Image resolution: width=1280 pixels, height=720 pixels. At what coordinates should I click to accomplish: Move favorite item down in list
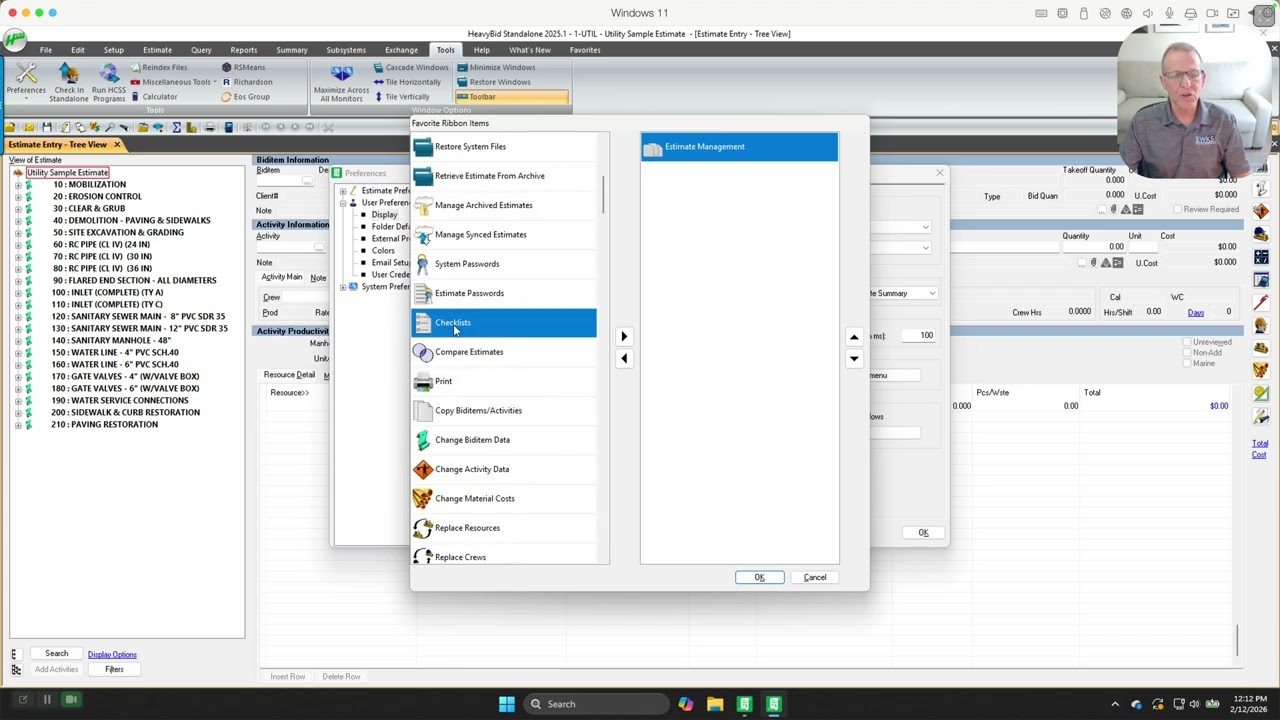click(x=854, y=358)
